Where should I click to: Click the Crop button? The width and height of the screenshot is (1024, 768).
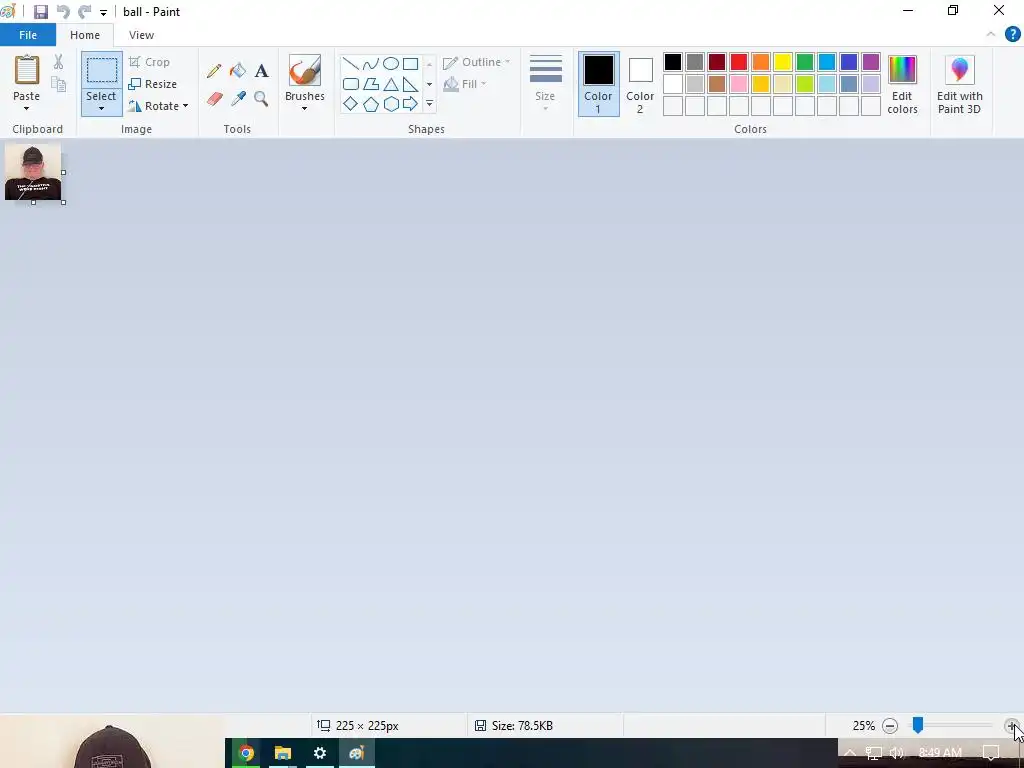click(150, 62)
